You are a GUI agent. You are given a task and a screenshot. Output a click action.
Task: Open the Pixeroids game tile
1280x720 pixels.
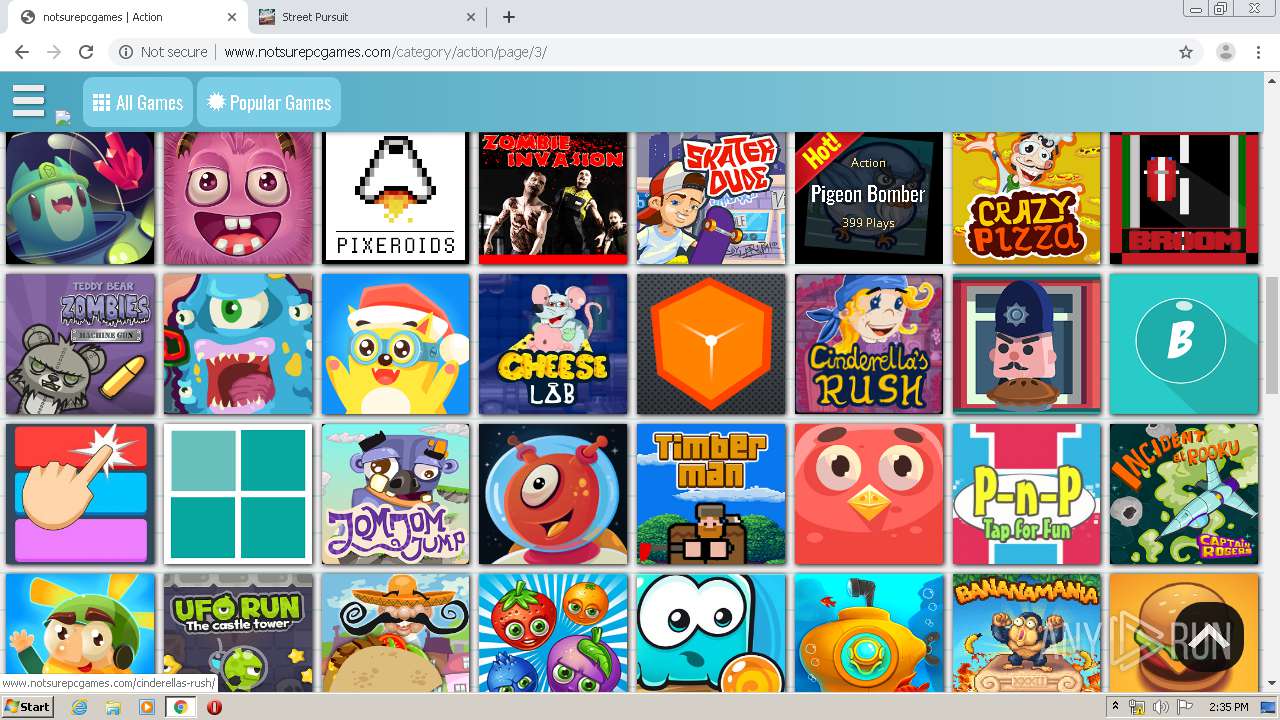pyautogui.click(x=395, y=197)
